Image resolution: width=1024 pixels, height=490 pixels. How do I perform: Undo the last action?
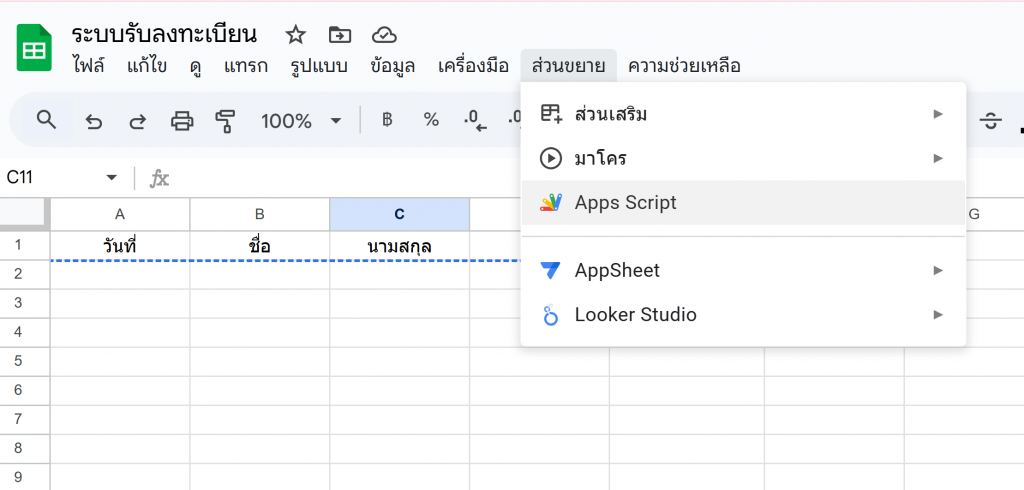click(94, 121)
